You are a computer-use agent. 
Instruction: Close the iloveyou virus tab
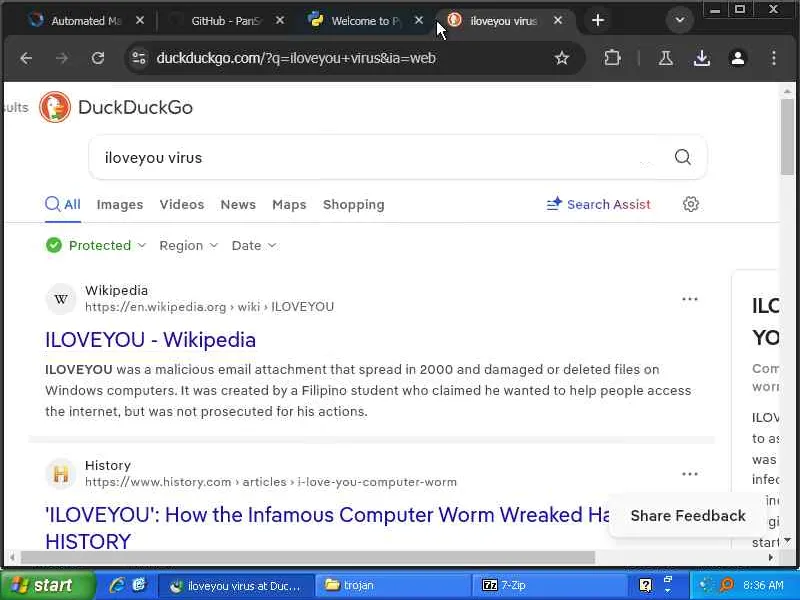[x=558, y=20]
